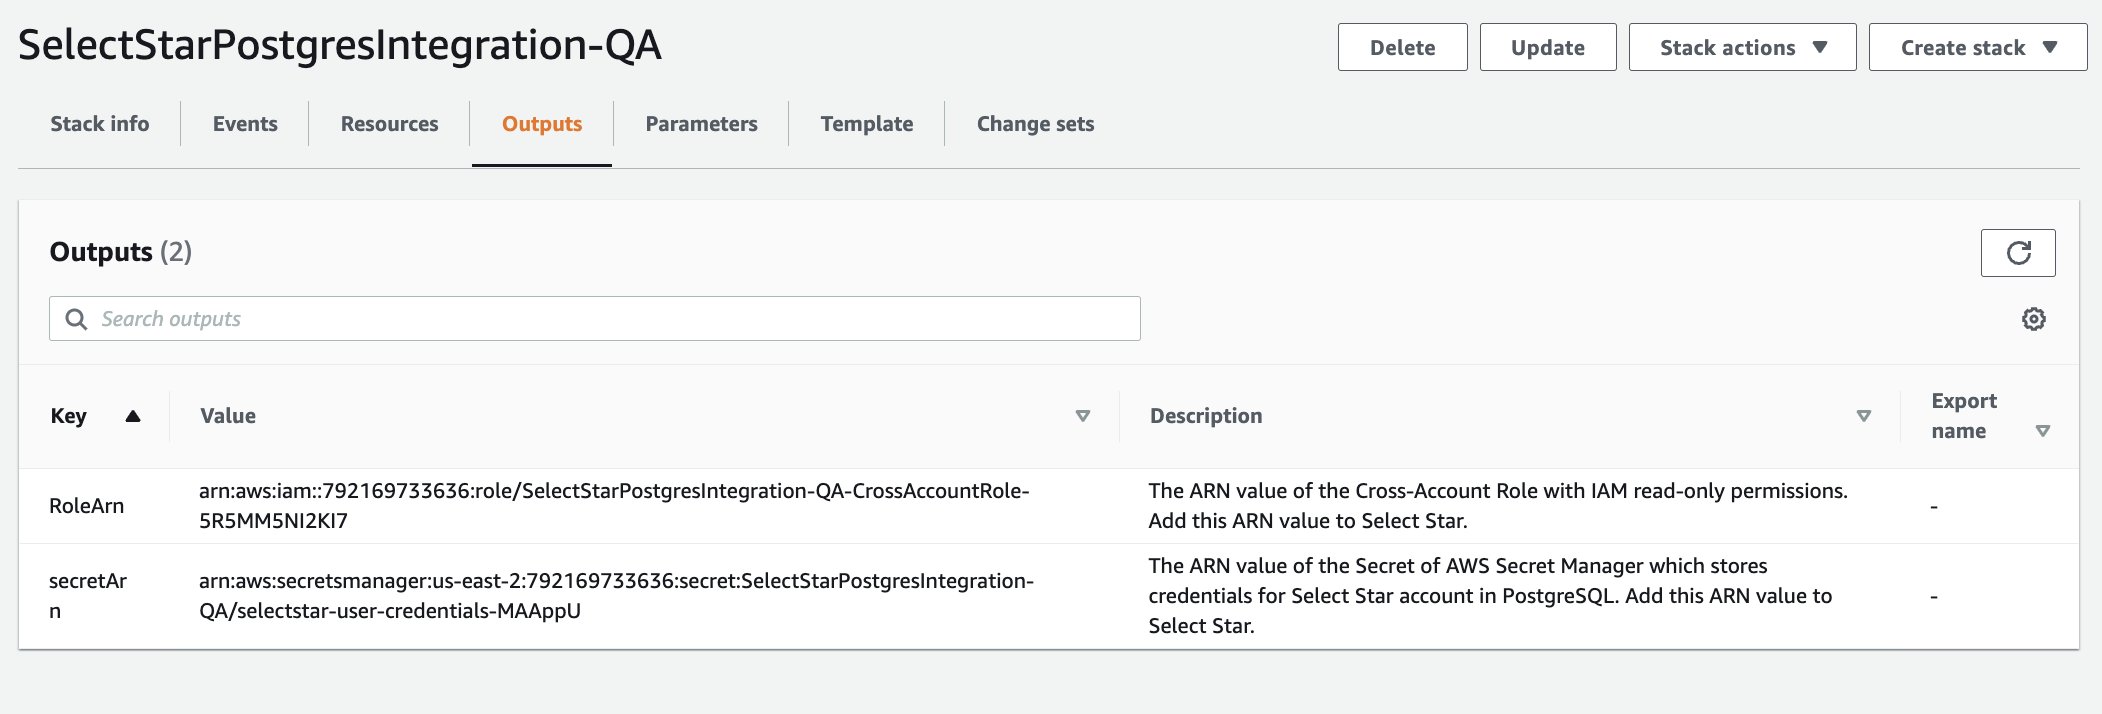
Task: Click the Value column header label
Action: pyautogui.click(x=228, y=416)
